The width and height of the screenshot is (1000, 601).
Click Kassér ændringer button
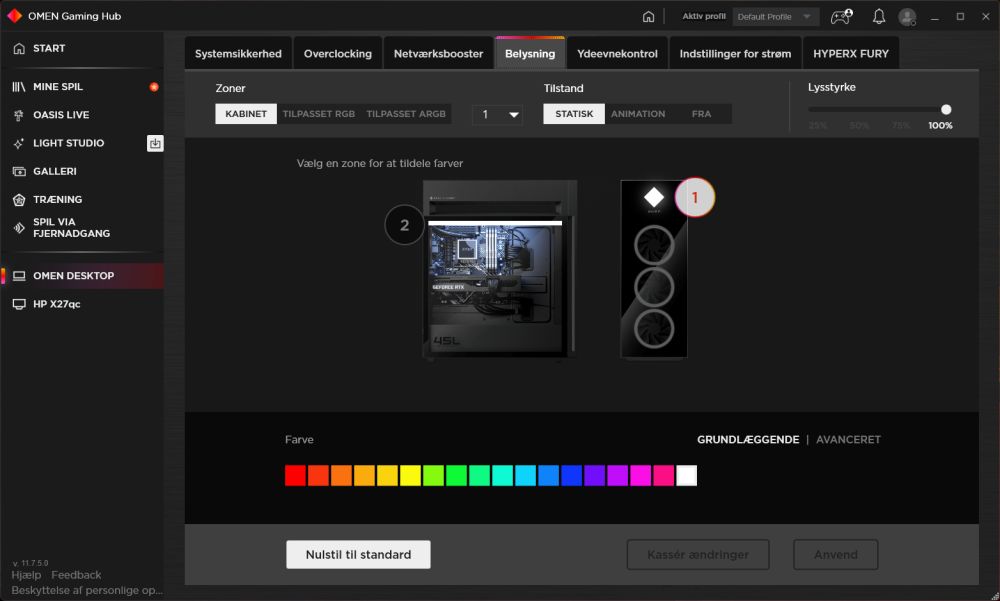coord(698,554)
